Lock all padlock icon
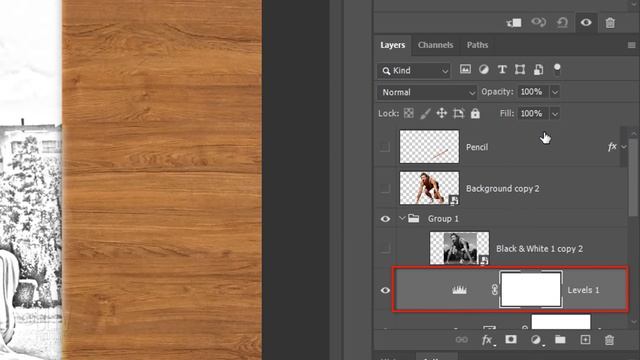This screenshot has width=640, height=360. coord(475,113)
